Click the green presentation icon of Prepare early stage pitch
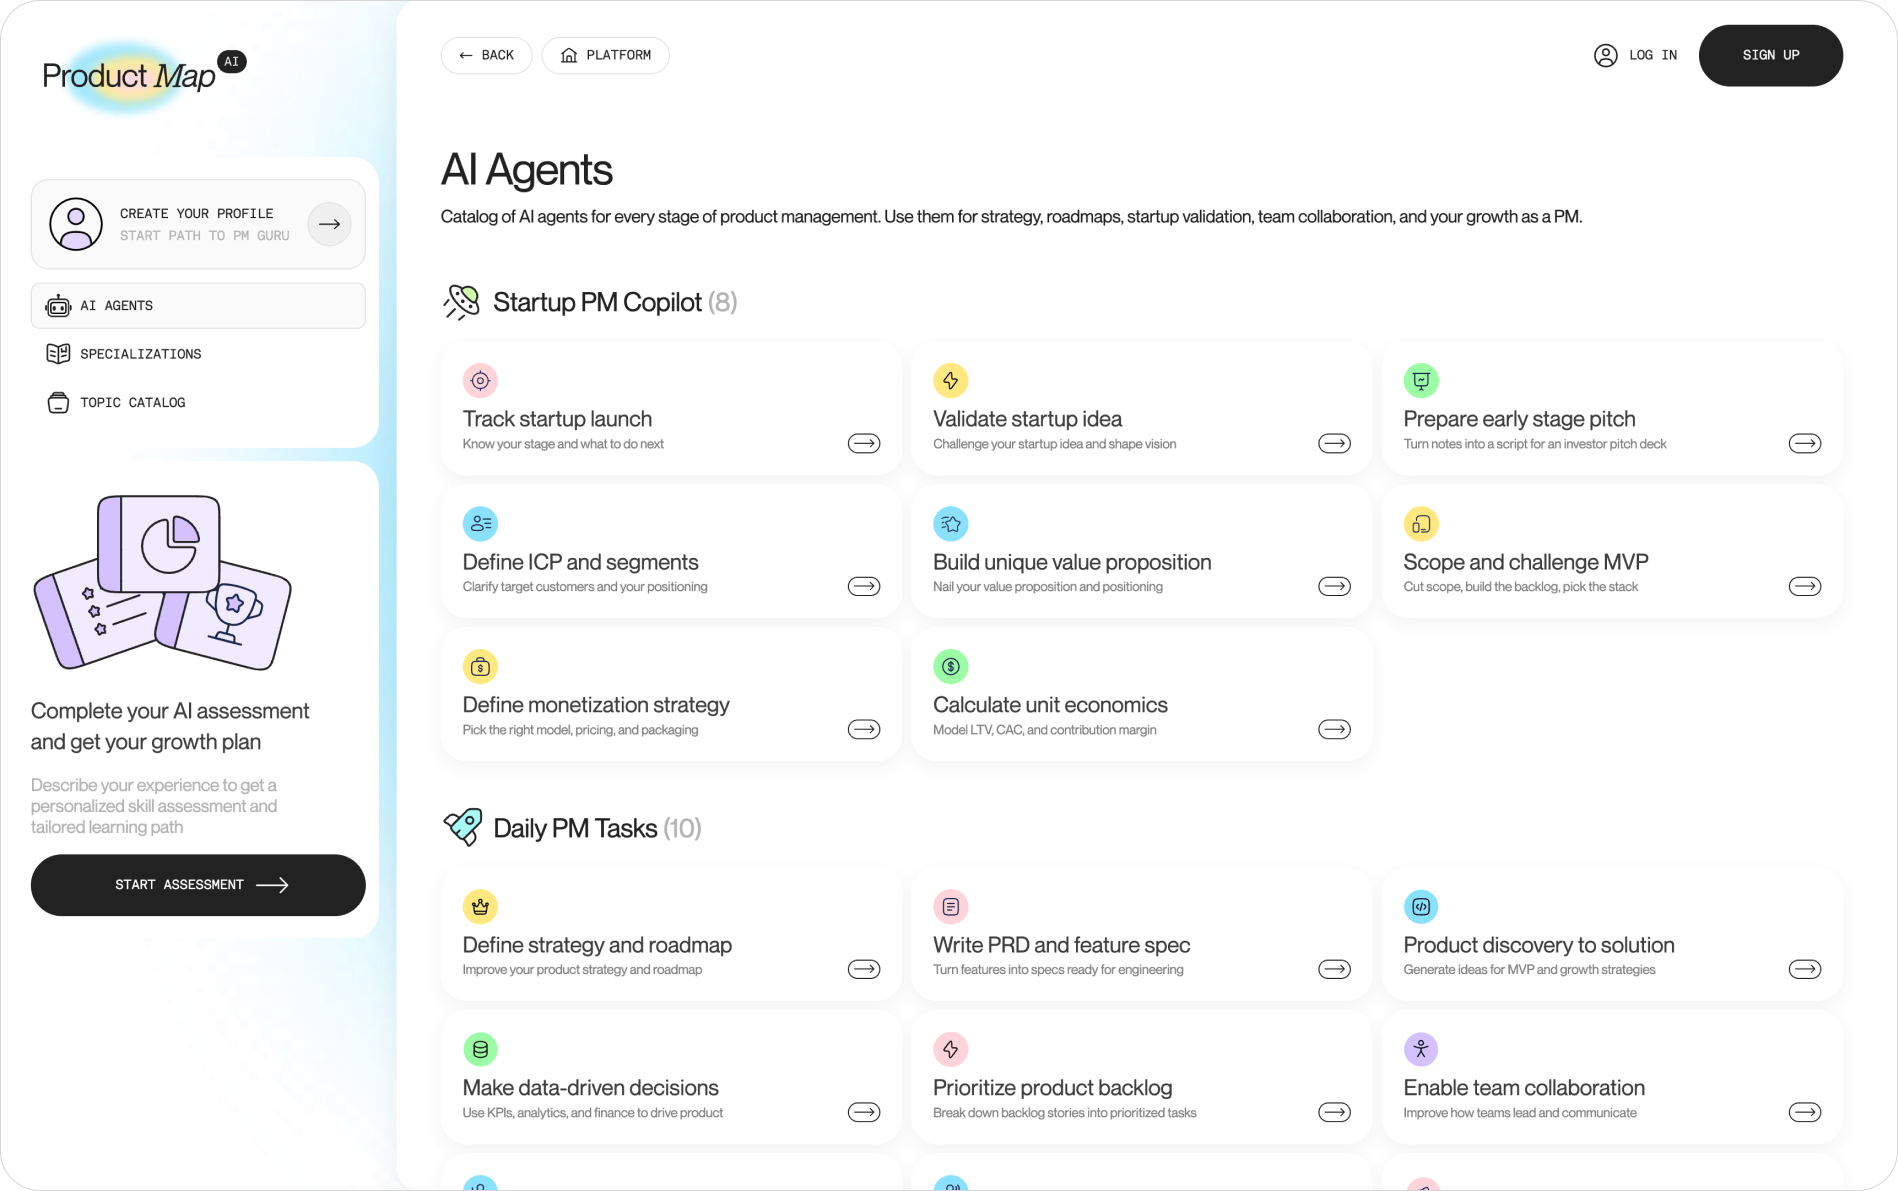The width and height of the screenshot is (1898, 1191). point(1421,380)
